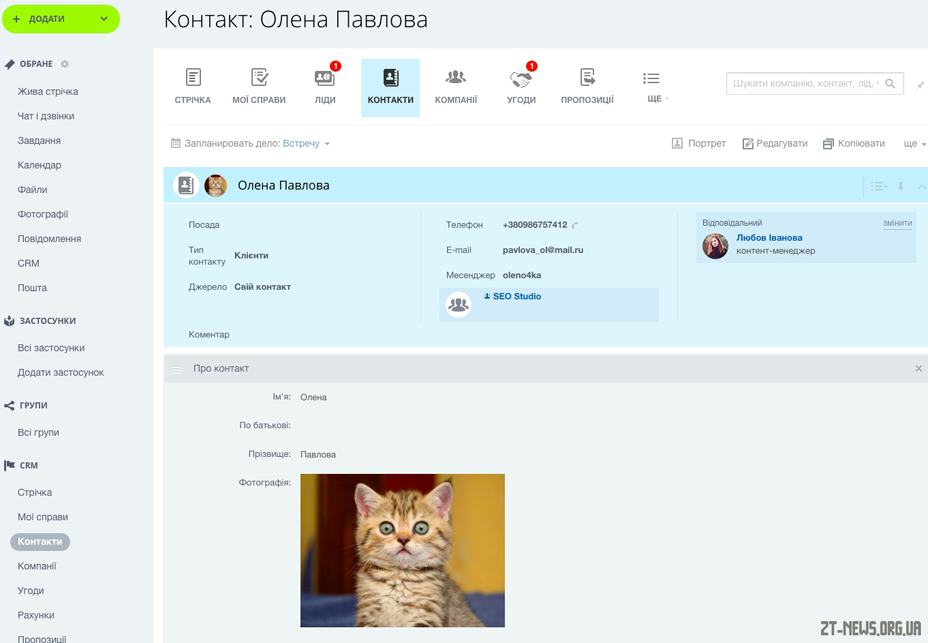The width and height of the screenshot is (928, 643).
Task: Open Пошта in sidebar
Action: pos(32,288)
